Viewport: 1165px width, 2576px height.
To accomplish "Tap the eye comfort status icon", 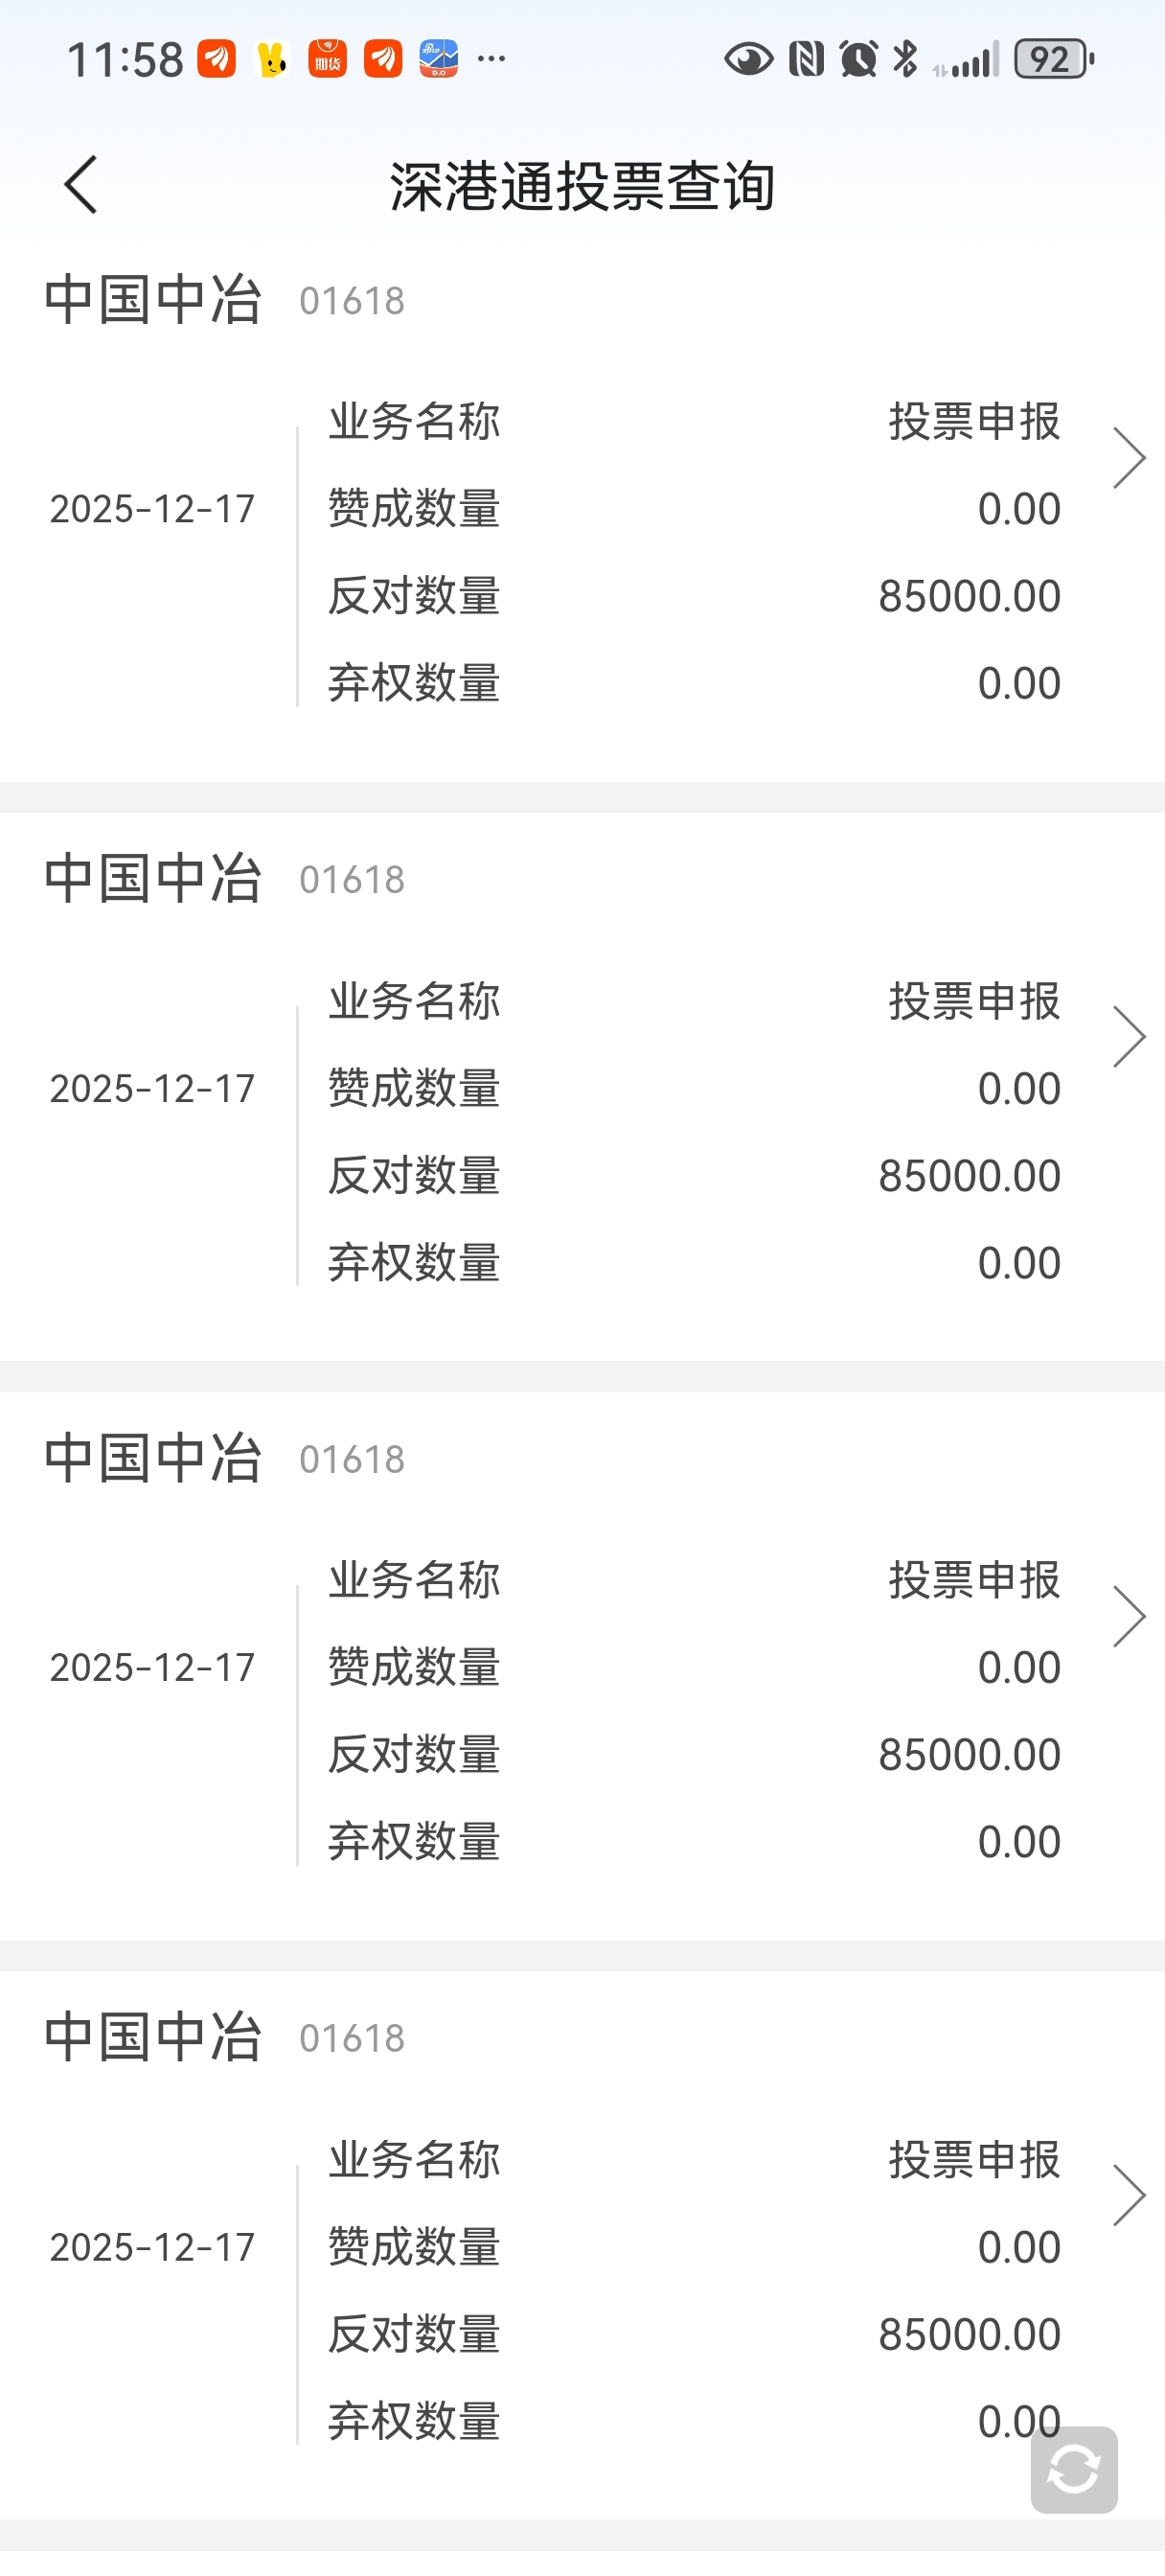I will click(x=748, y=60).
